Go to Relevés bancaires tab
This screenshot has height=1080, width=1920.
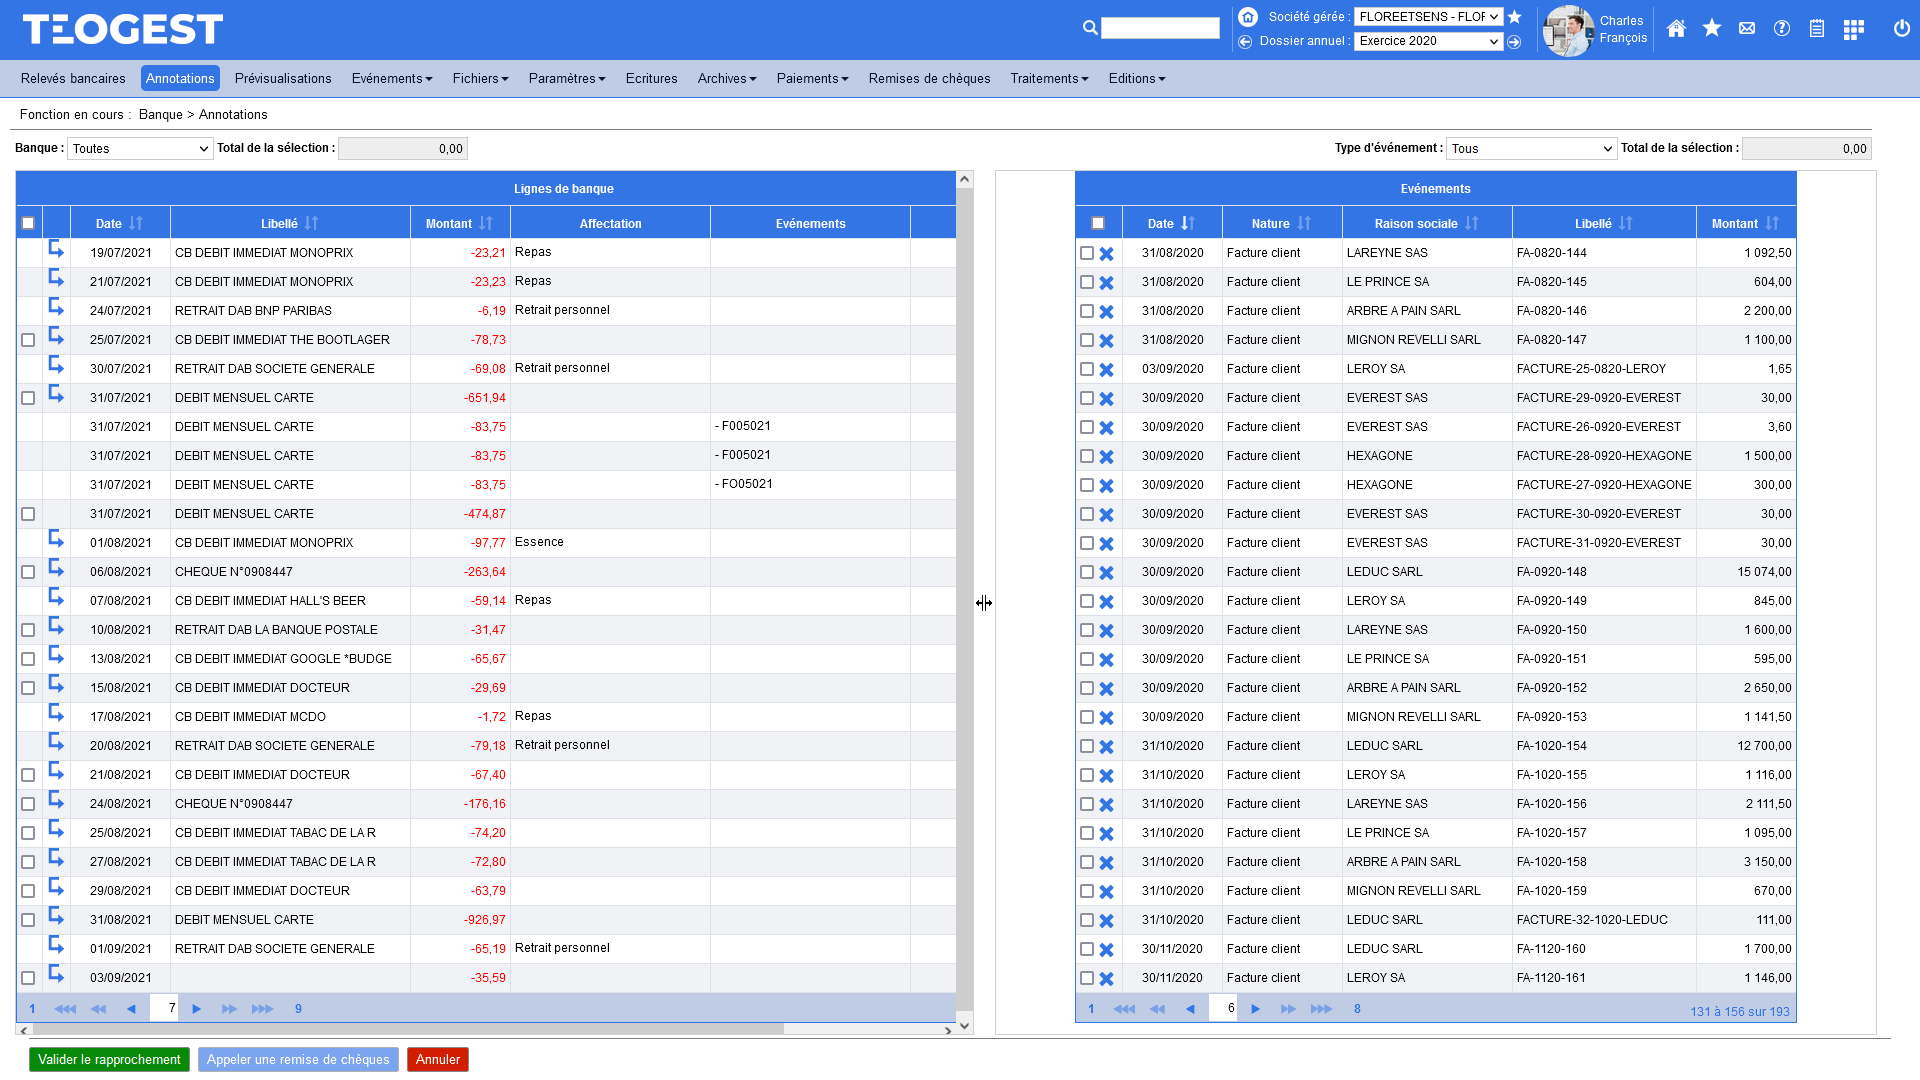click(73, 79)
